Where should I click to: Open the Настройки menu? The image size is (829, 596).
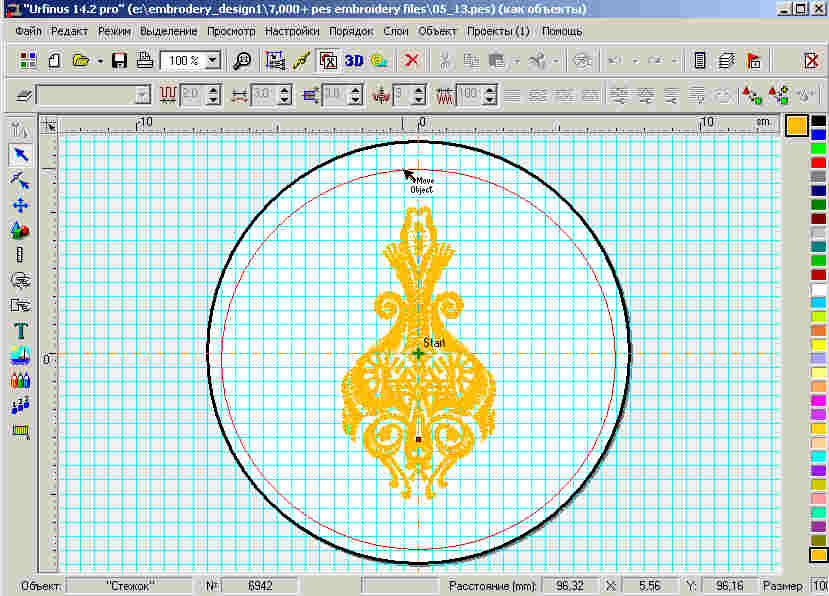point(292,31)
